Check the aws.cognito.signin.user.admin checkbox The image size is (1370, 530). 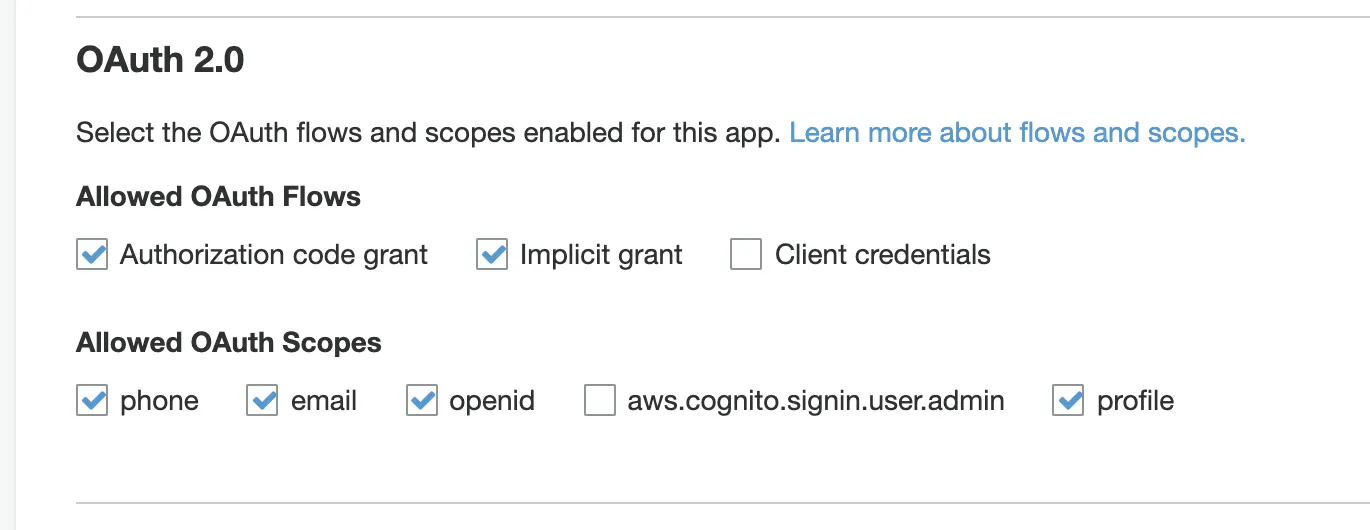pyautogui.click(x=600, y=401)
